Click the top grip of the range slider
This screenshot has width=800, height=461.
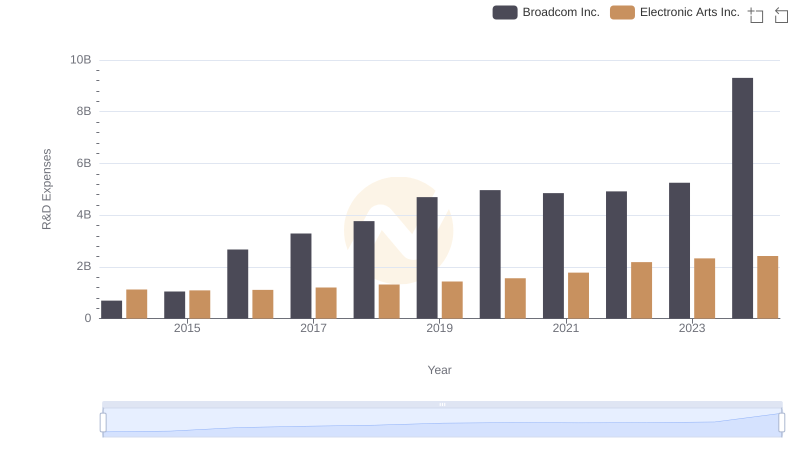(442, 404)
